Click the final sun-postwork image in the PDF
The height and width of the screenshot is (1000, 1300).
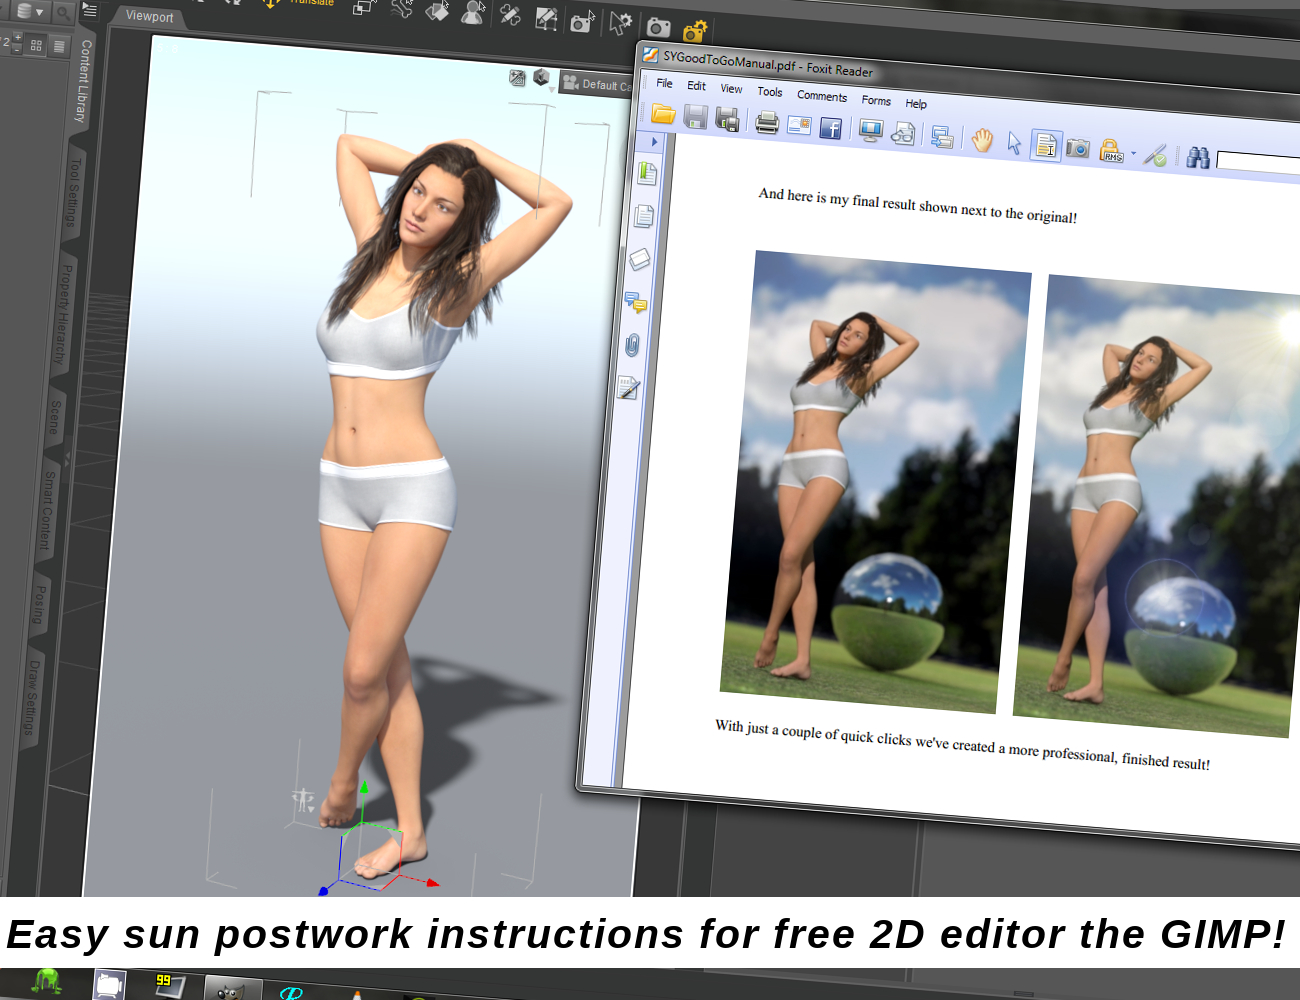(x=1157, y=507)
